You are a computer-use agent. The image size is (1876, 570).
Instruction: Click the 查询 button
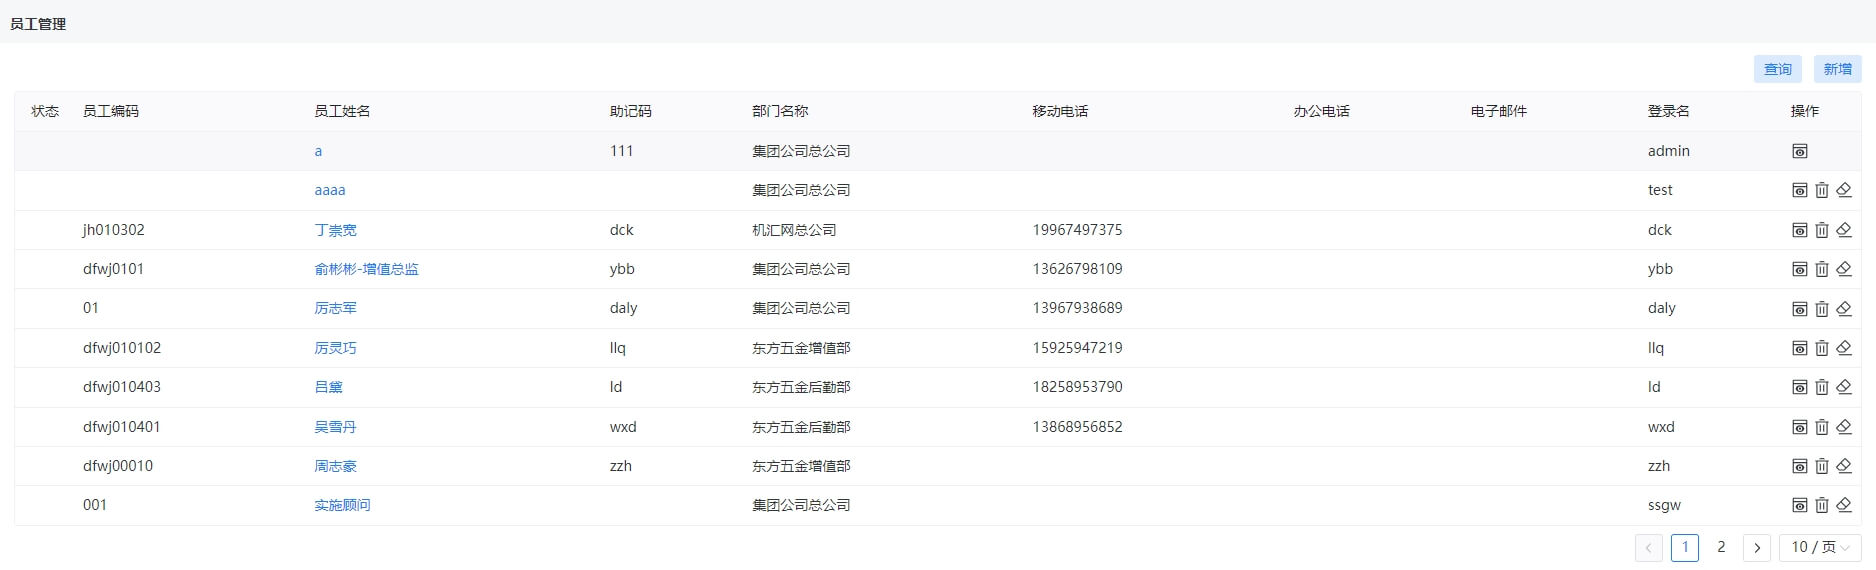[x=1778, y=69]
